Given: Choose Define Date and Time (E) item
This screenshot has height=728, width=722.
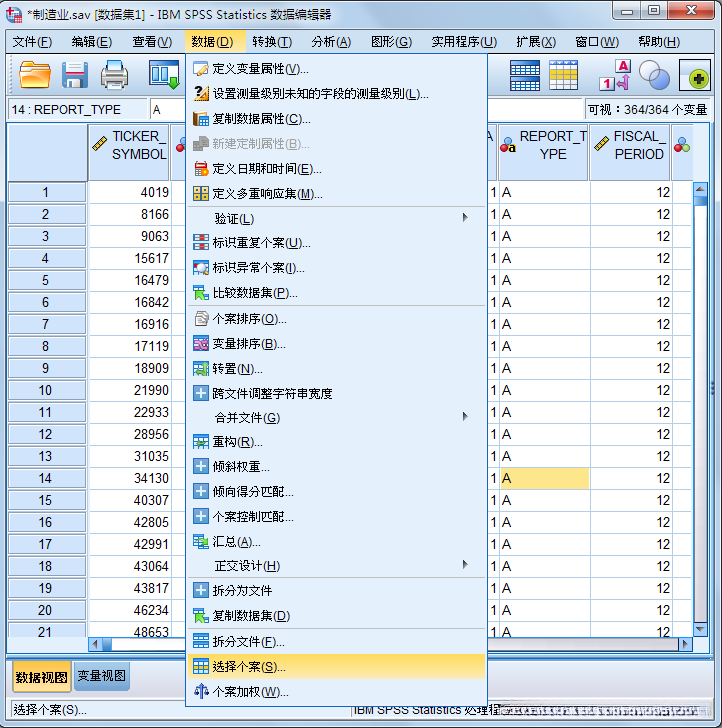Looking at the screenshot, I should point(336,169).
